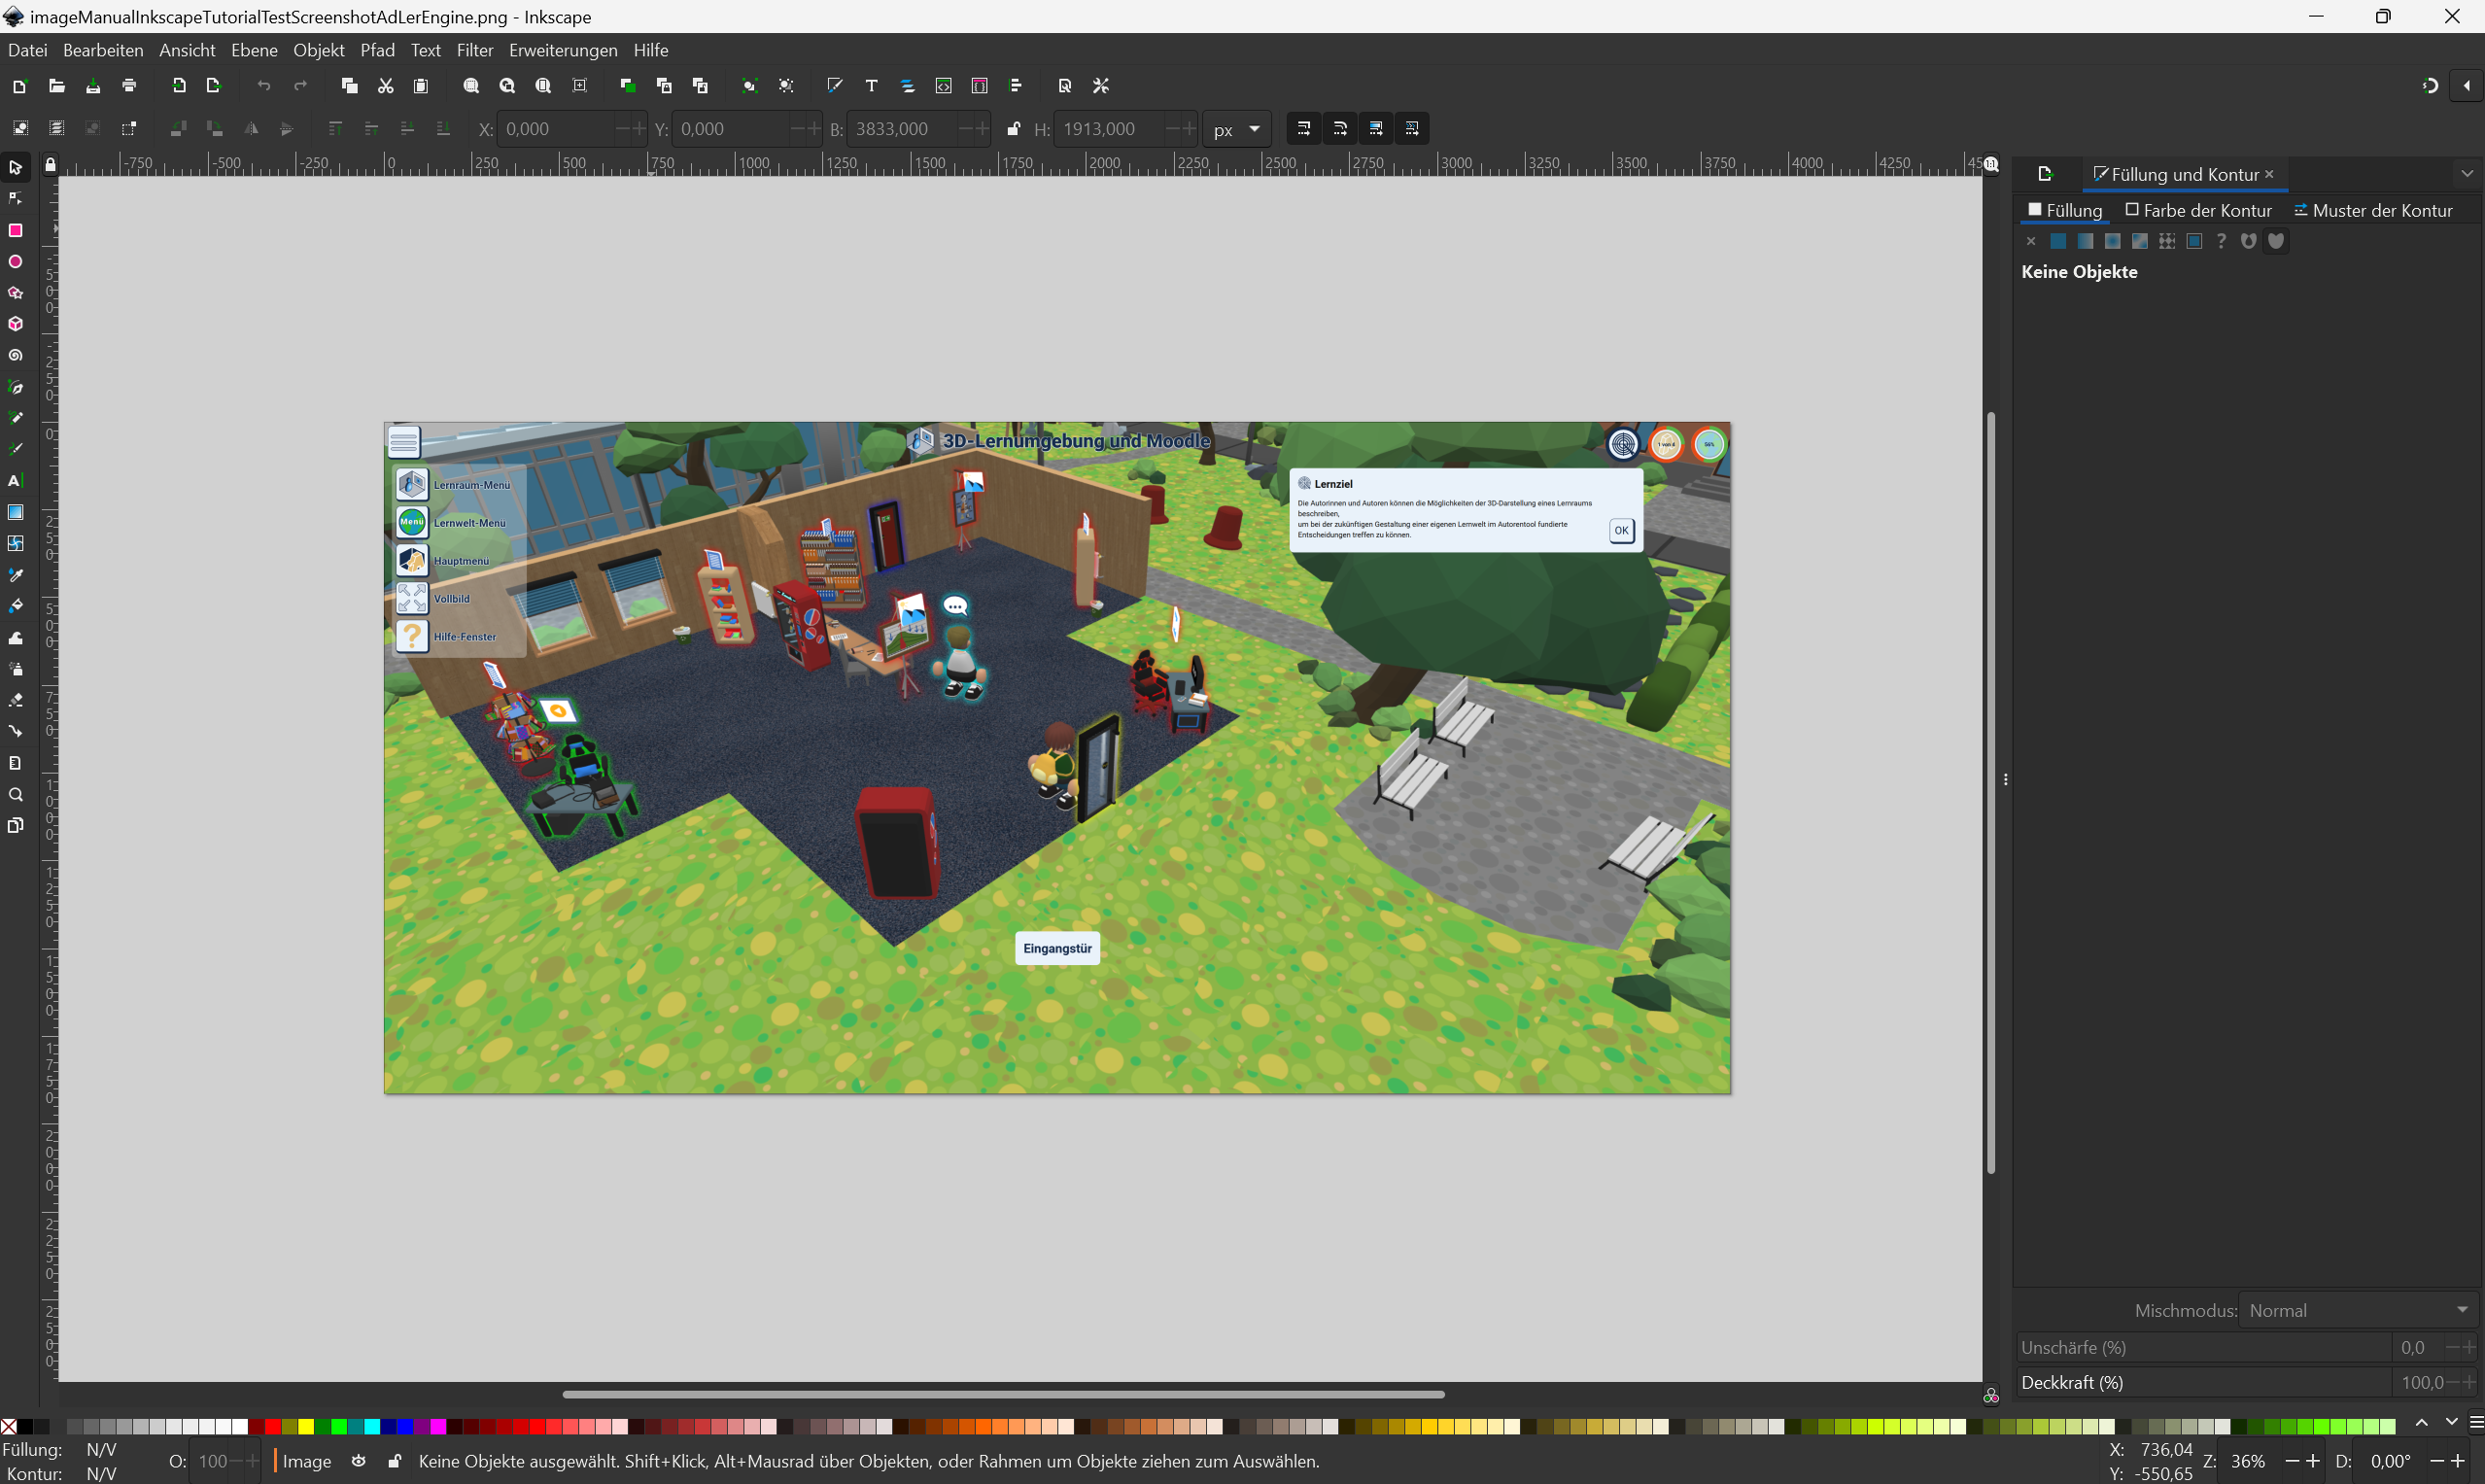Switch to Farbe der Kontur tab
This screenshot has height=1484, width=2485.
pyautogui.click(x=2198, y=210)
